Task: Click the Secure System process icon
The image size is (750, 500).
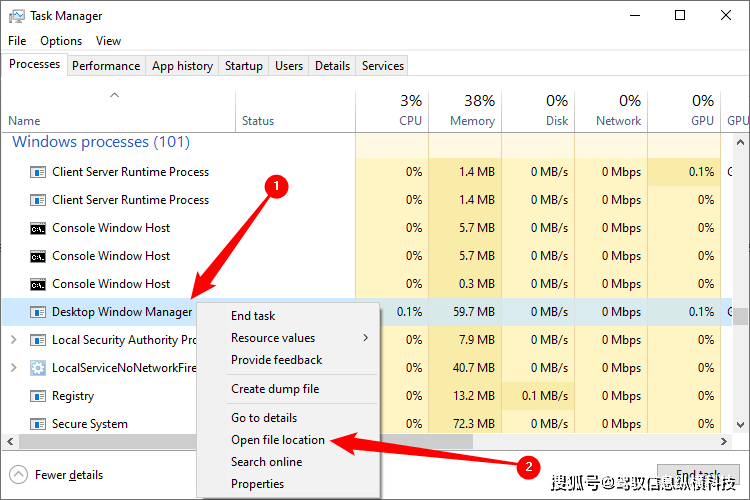Action: (38, 424)
